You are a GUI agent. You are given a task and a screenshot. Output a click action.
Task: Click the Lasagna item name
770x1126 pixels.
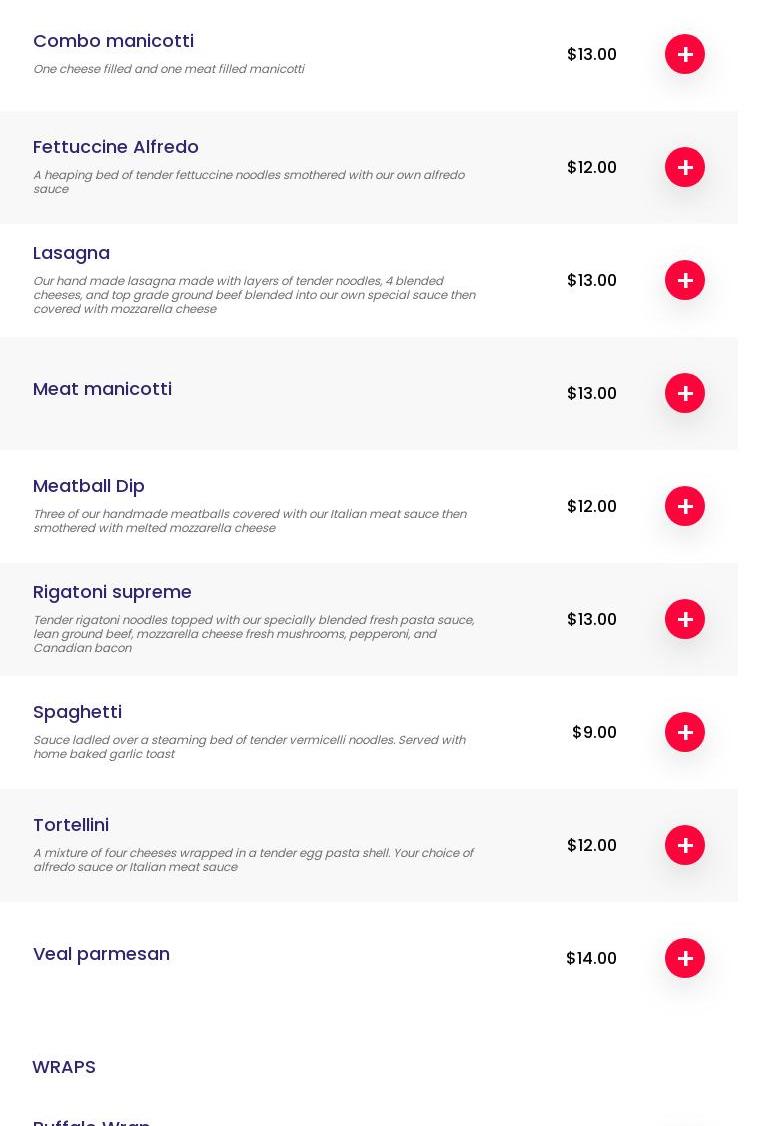[x=71, y=253]
